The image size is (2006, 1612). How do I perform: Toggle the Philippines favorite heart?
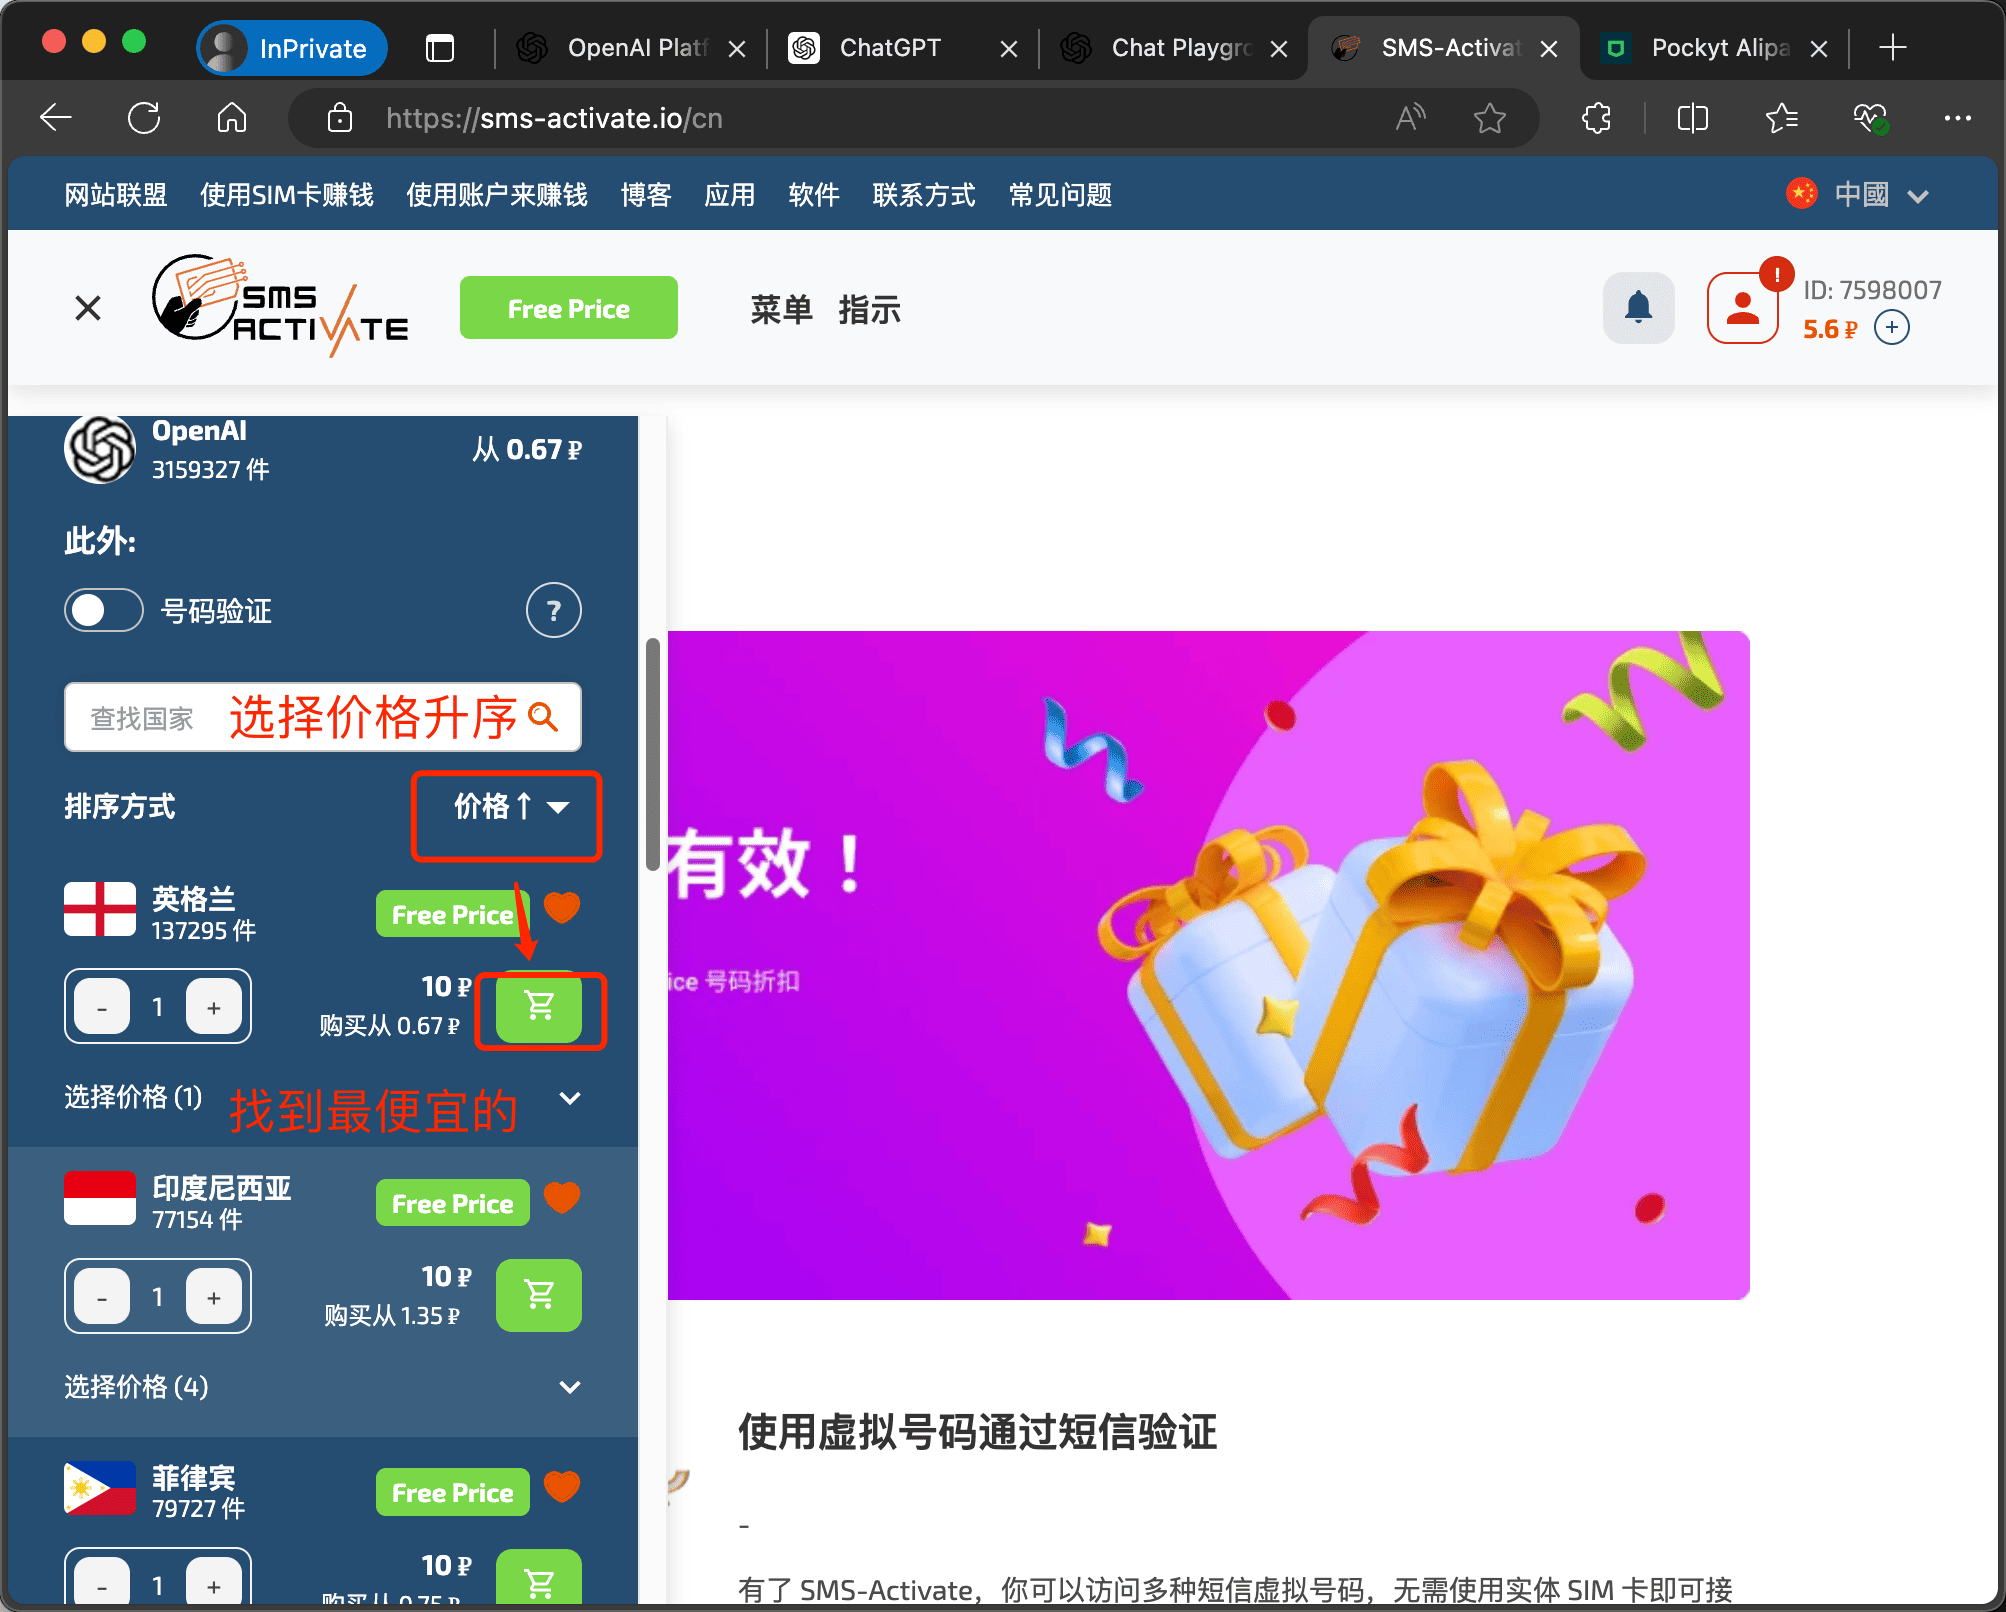pyautogui.click(x=562, y=1487)
